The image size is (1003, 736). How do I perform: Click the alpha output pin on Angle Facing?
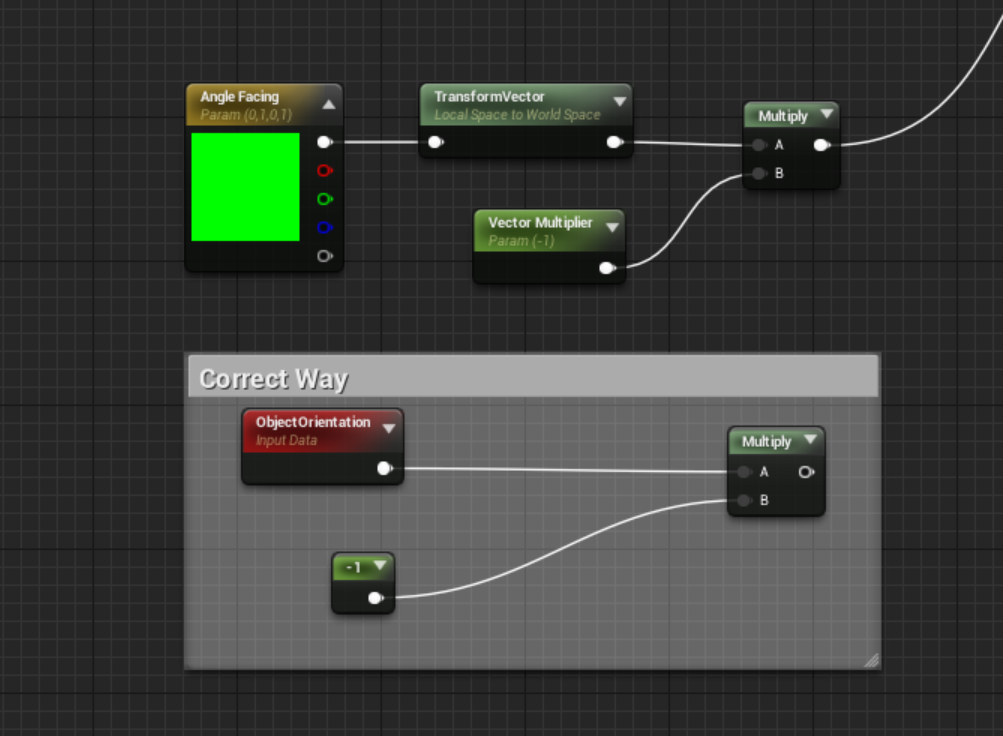click(323, 256)
